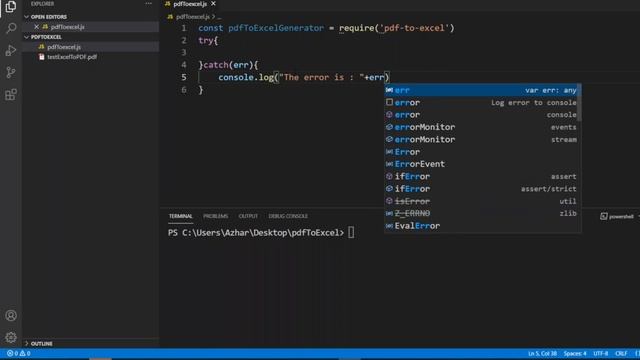Close the pdfToexcel.js editor tab
This screenshot has height=360, width=640.
pos(213,4)
